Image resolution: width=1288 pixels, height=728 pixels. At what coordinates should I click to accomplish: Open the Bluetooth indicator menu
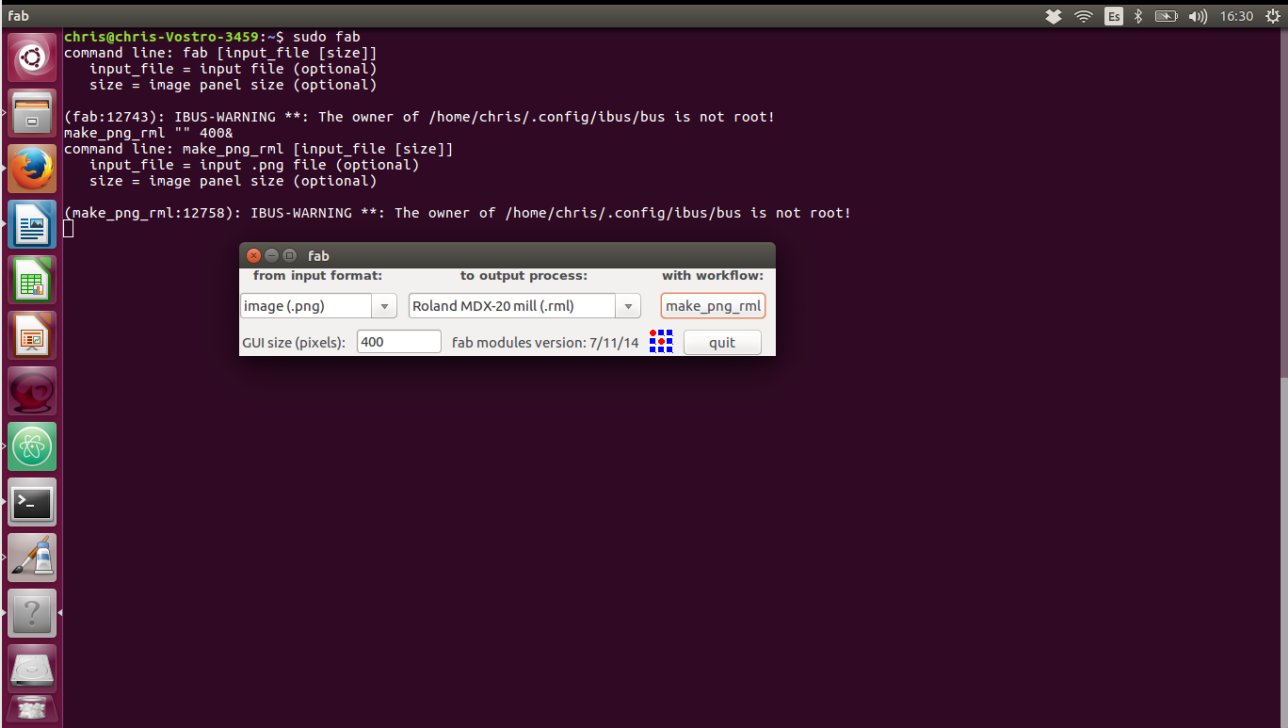tap(1138, 16)
